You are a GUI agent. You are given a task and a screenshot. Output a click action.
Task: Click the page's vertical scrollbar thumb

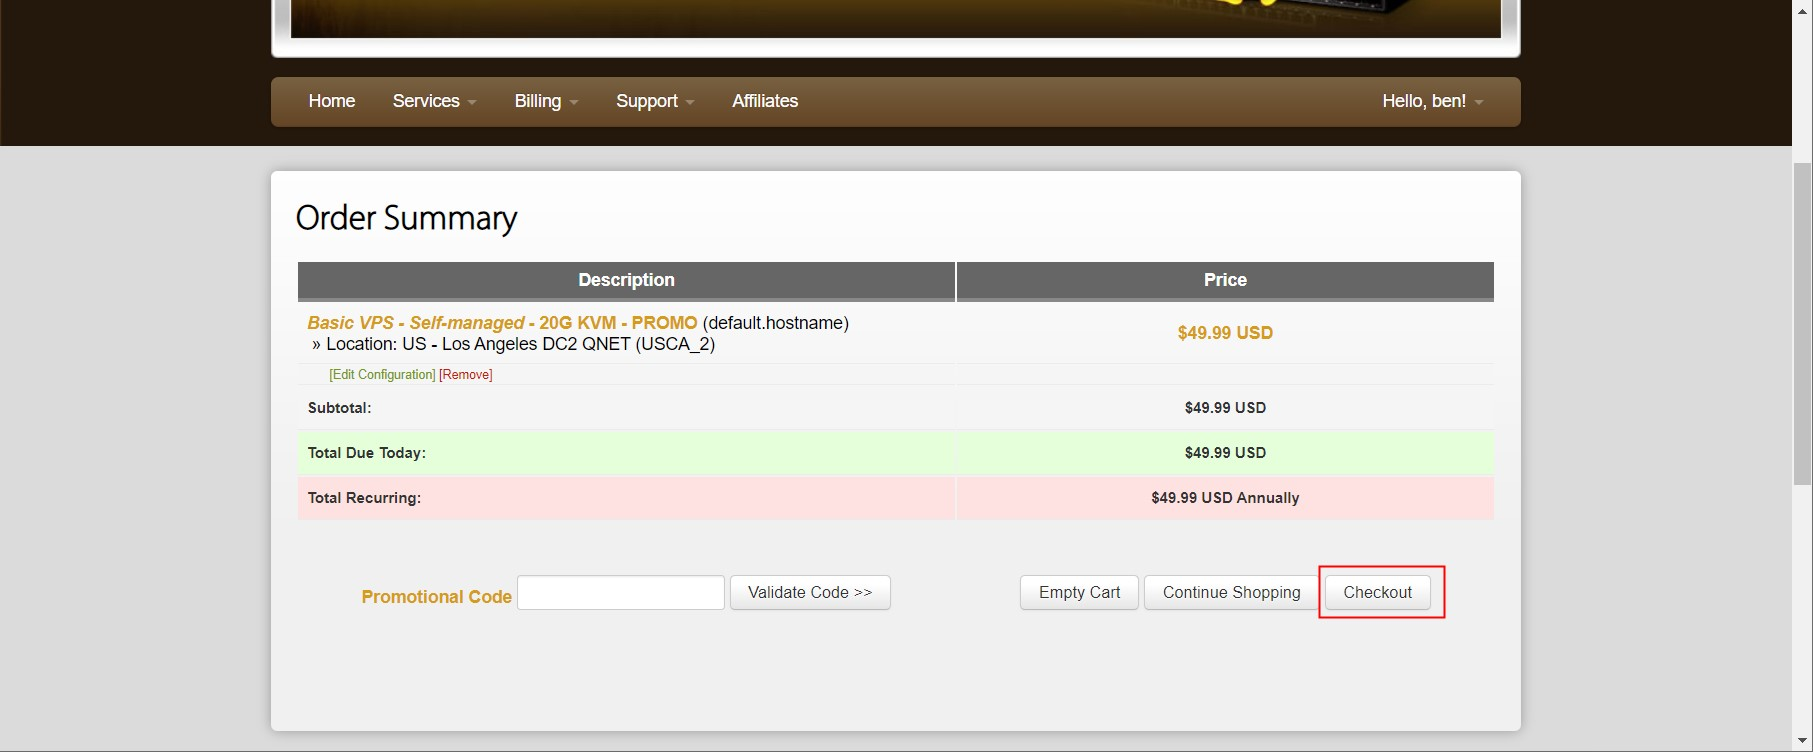[1802, 320]
